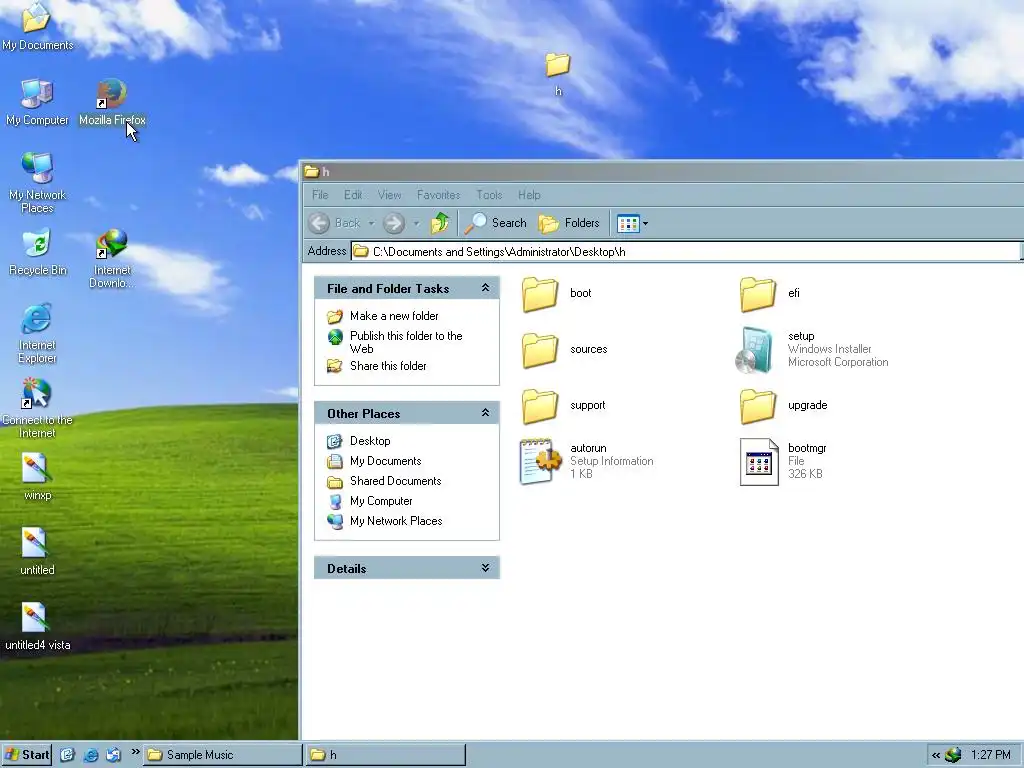Select the support folder
The image size is (1024, 768).
(564, 406)
